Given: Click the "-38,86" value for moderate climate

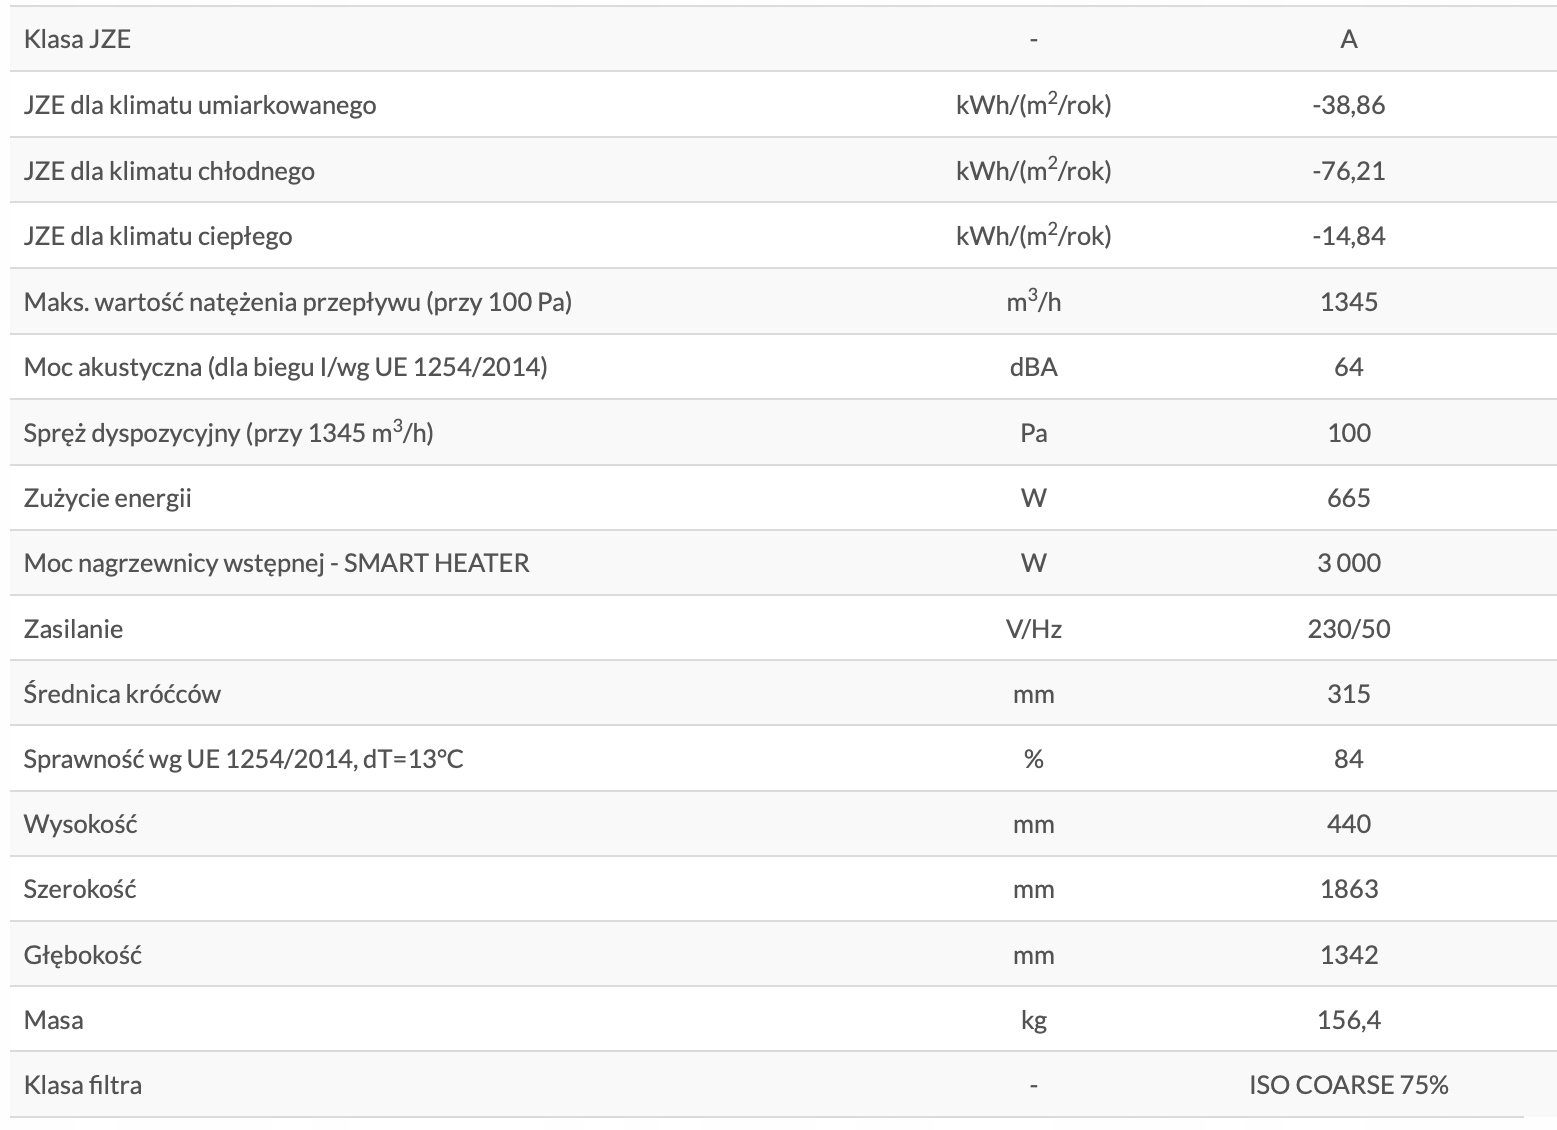Looking at the screenshot, I should tap(1348, 105).
